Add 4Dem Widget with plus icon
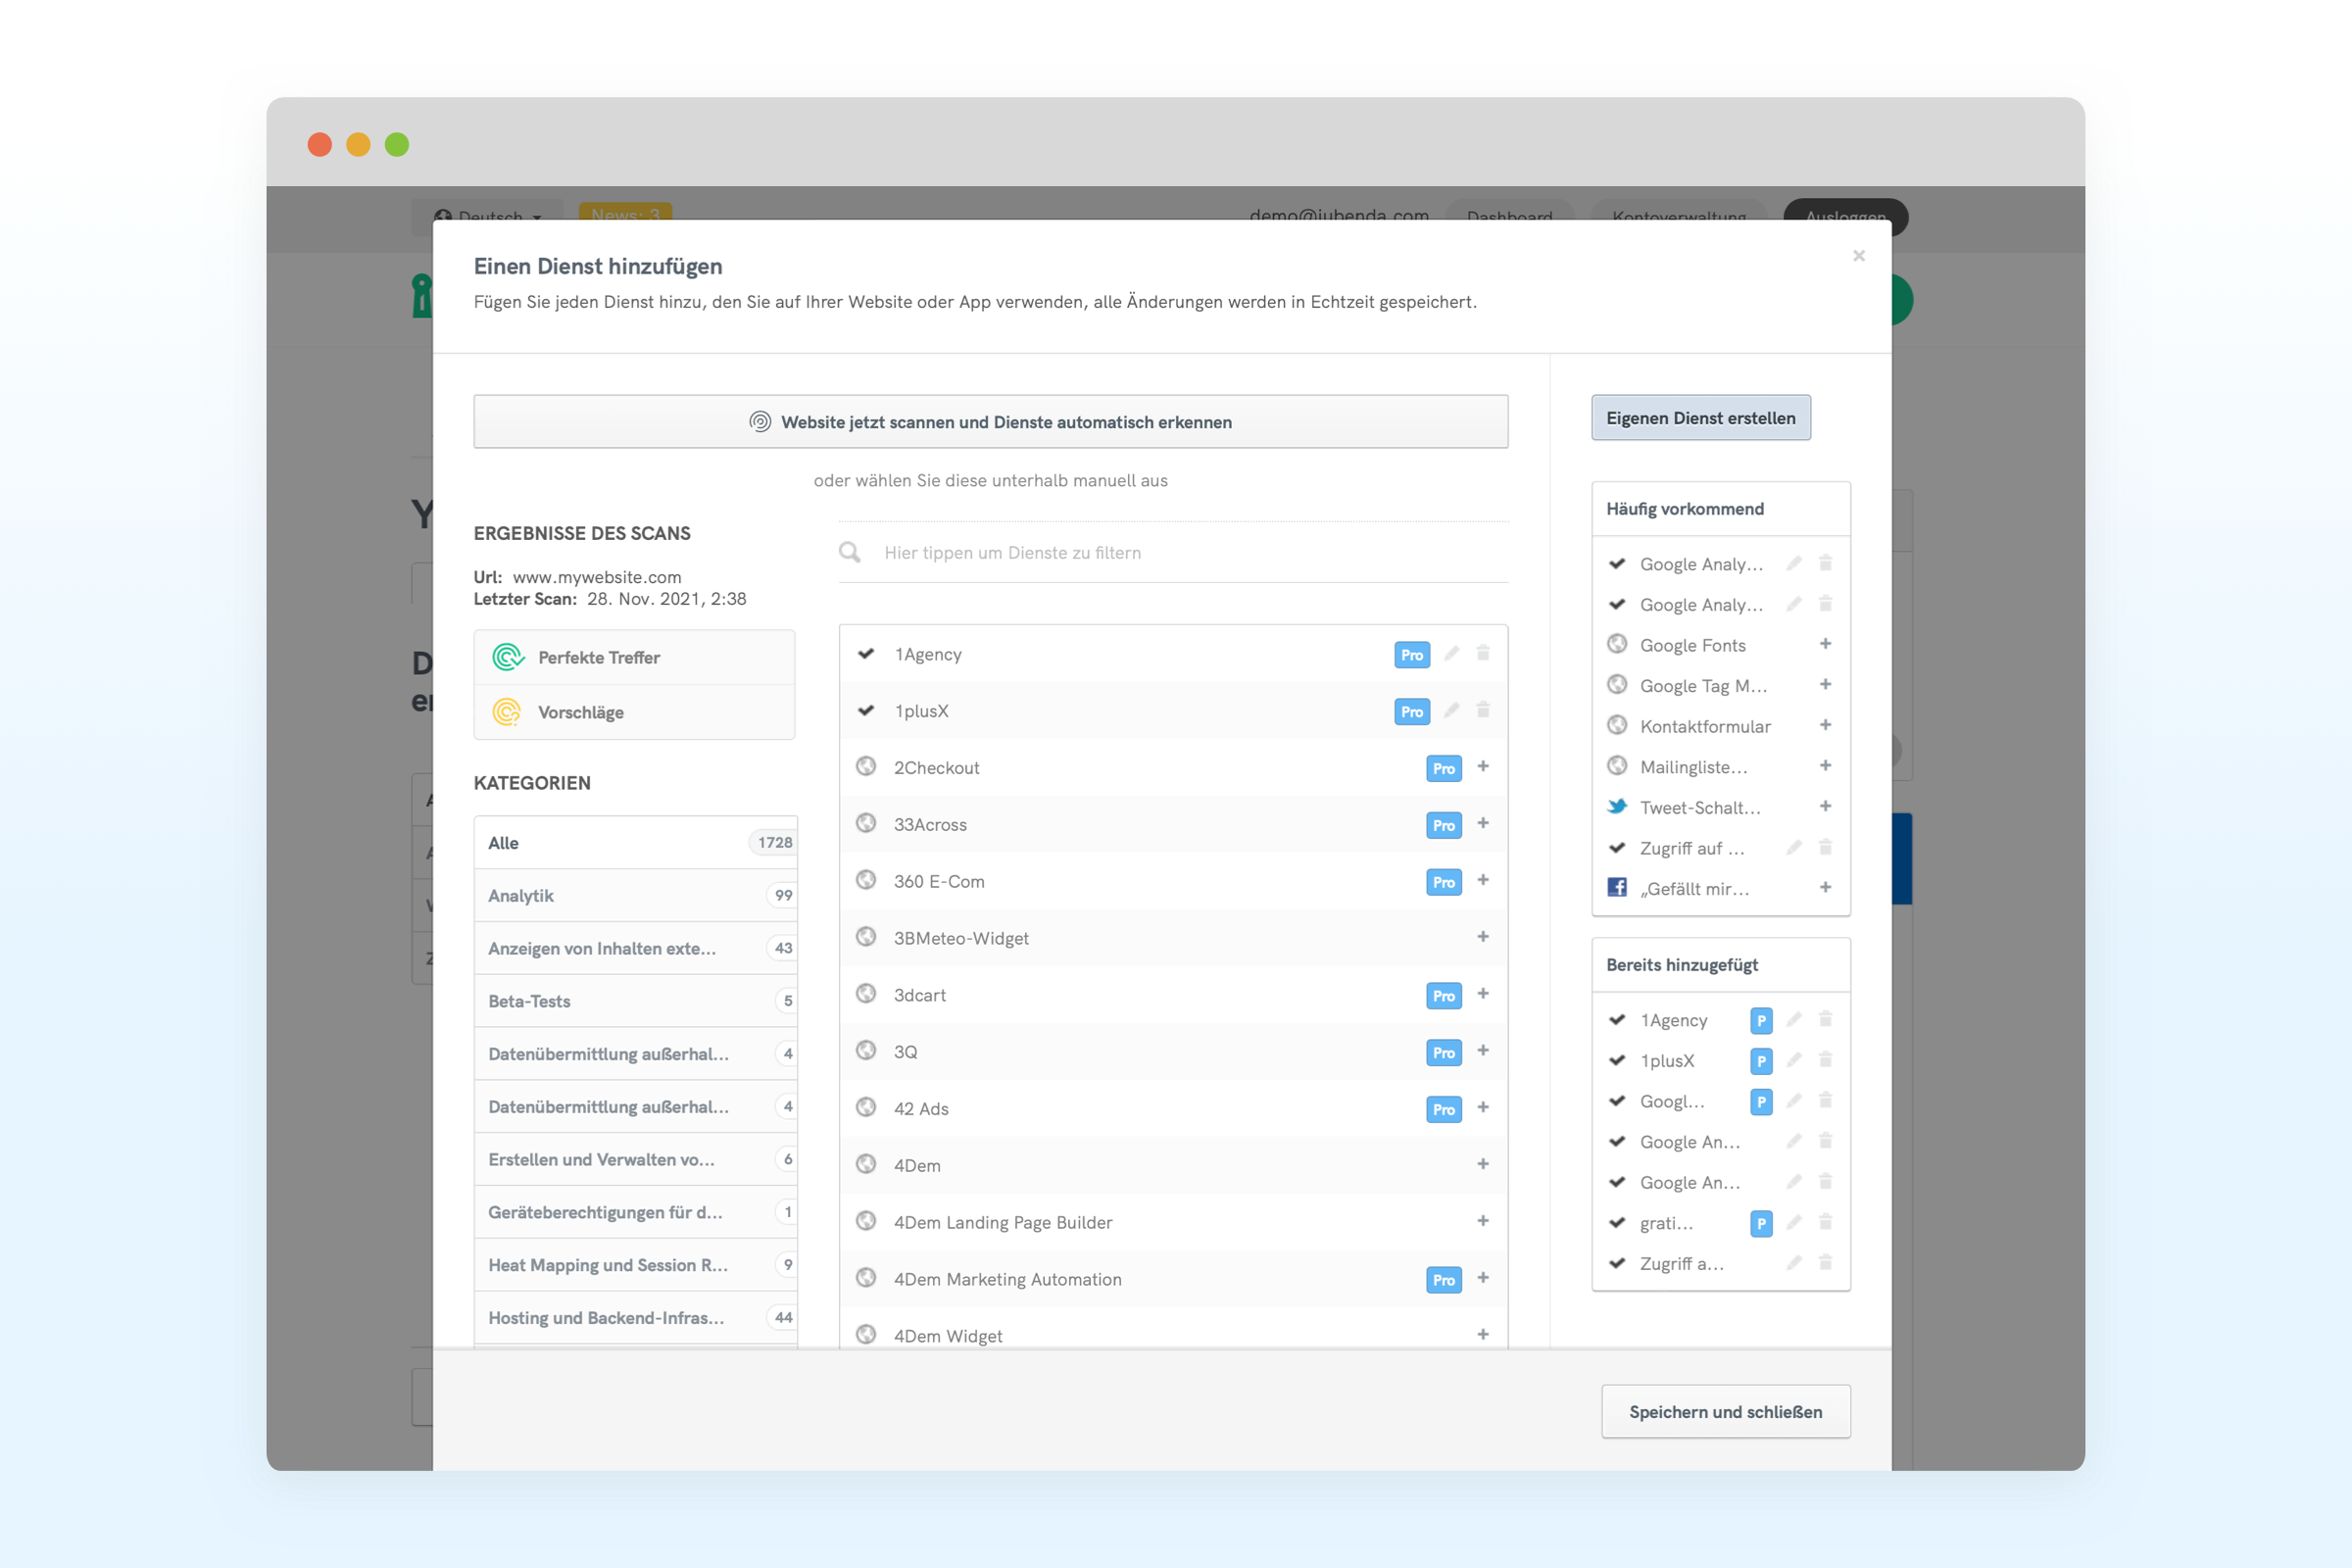The width and height of the screenshot is (2352, 1568). tap(1483, 1334)
